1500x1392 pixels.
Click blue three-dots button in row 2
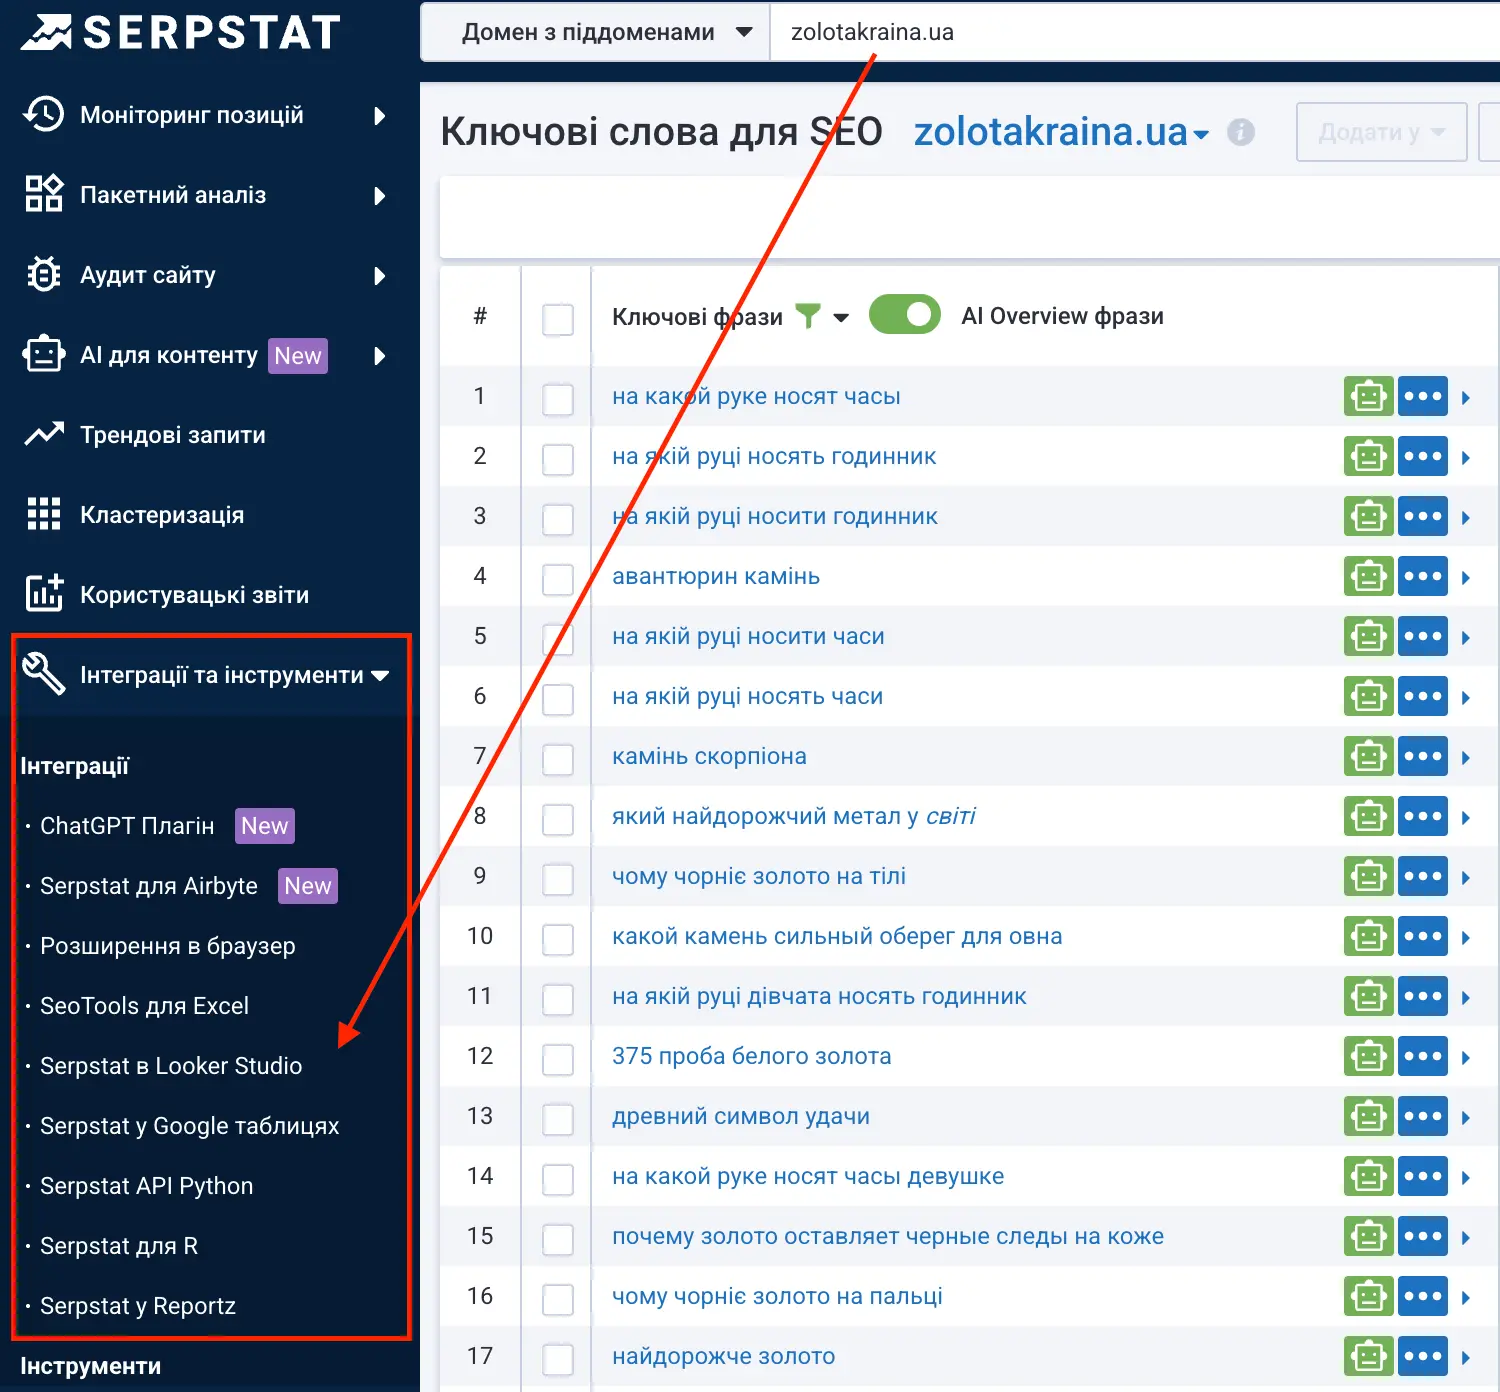[1423, 456]
